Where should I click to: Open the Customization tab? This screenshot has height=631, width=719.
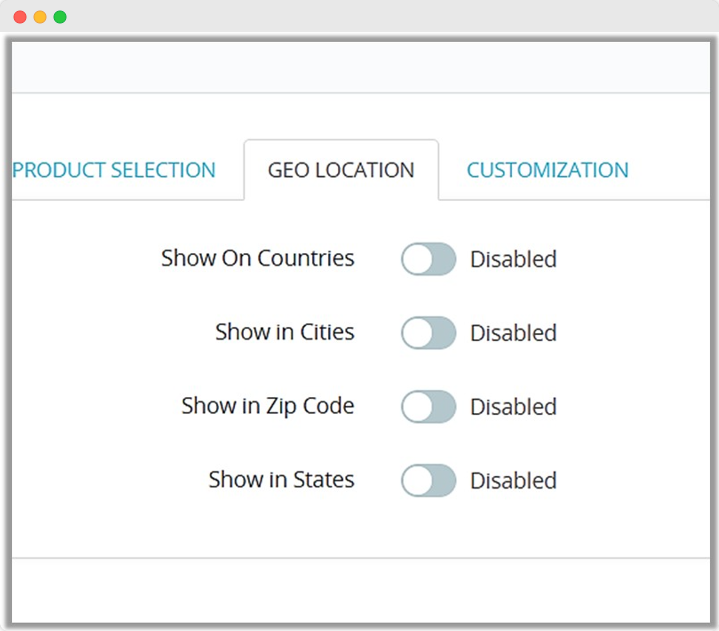point(547,170)
